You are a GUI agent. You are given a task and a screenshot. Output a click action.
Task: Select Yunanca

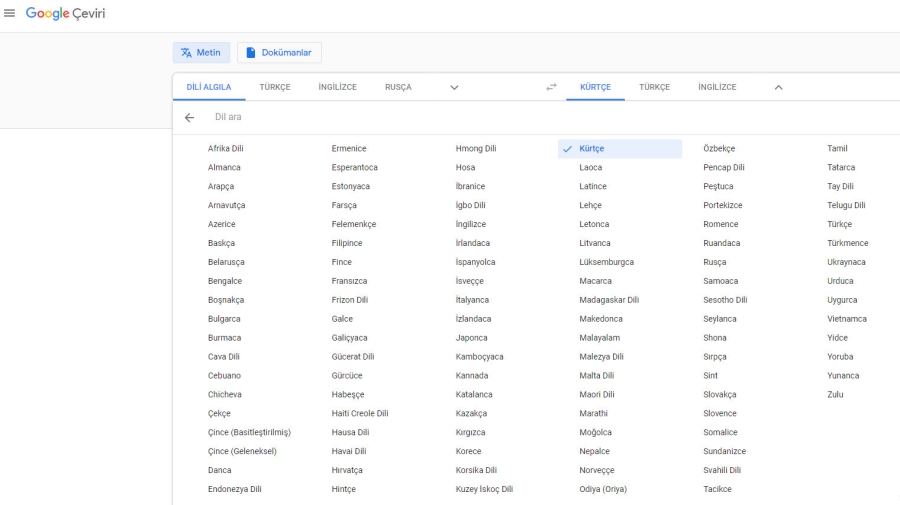(843, 376)
